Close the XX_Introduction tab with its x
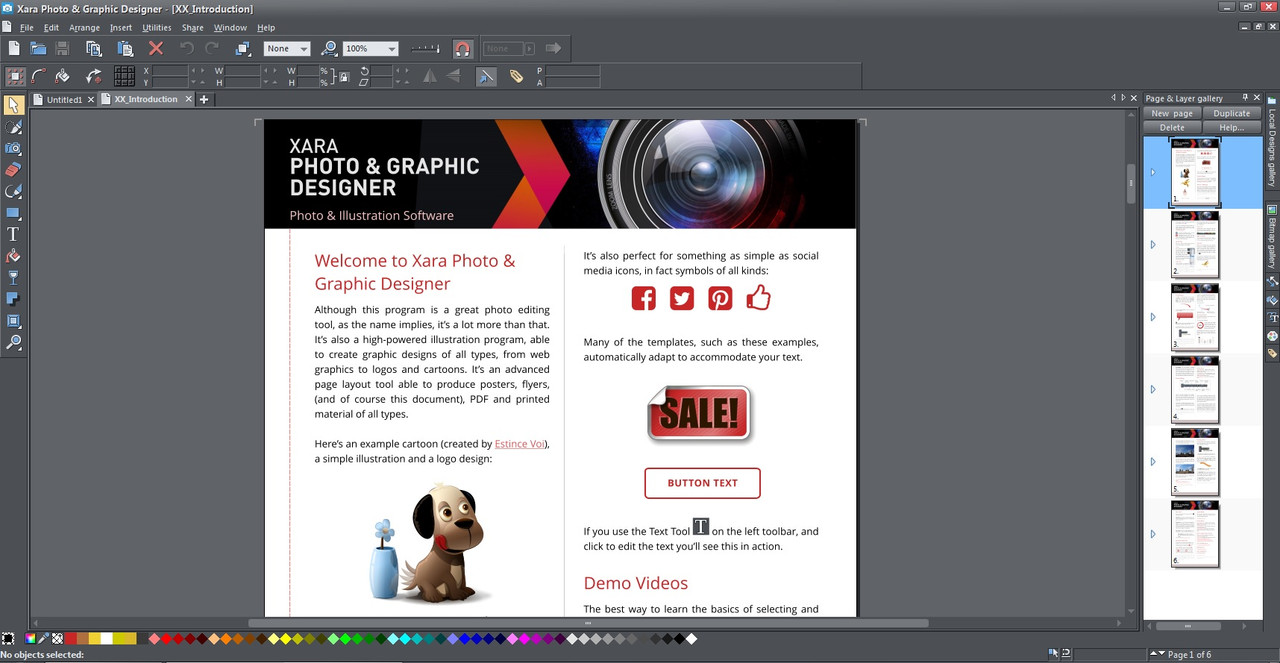The height and width of the screenshot is (663, 1280). pyautogui.click(x=186, y=100)
